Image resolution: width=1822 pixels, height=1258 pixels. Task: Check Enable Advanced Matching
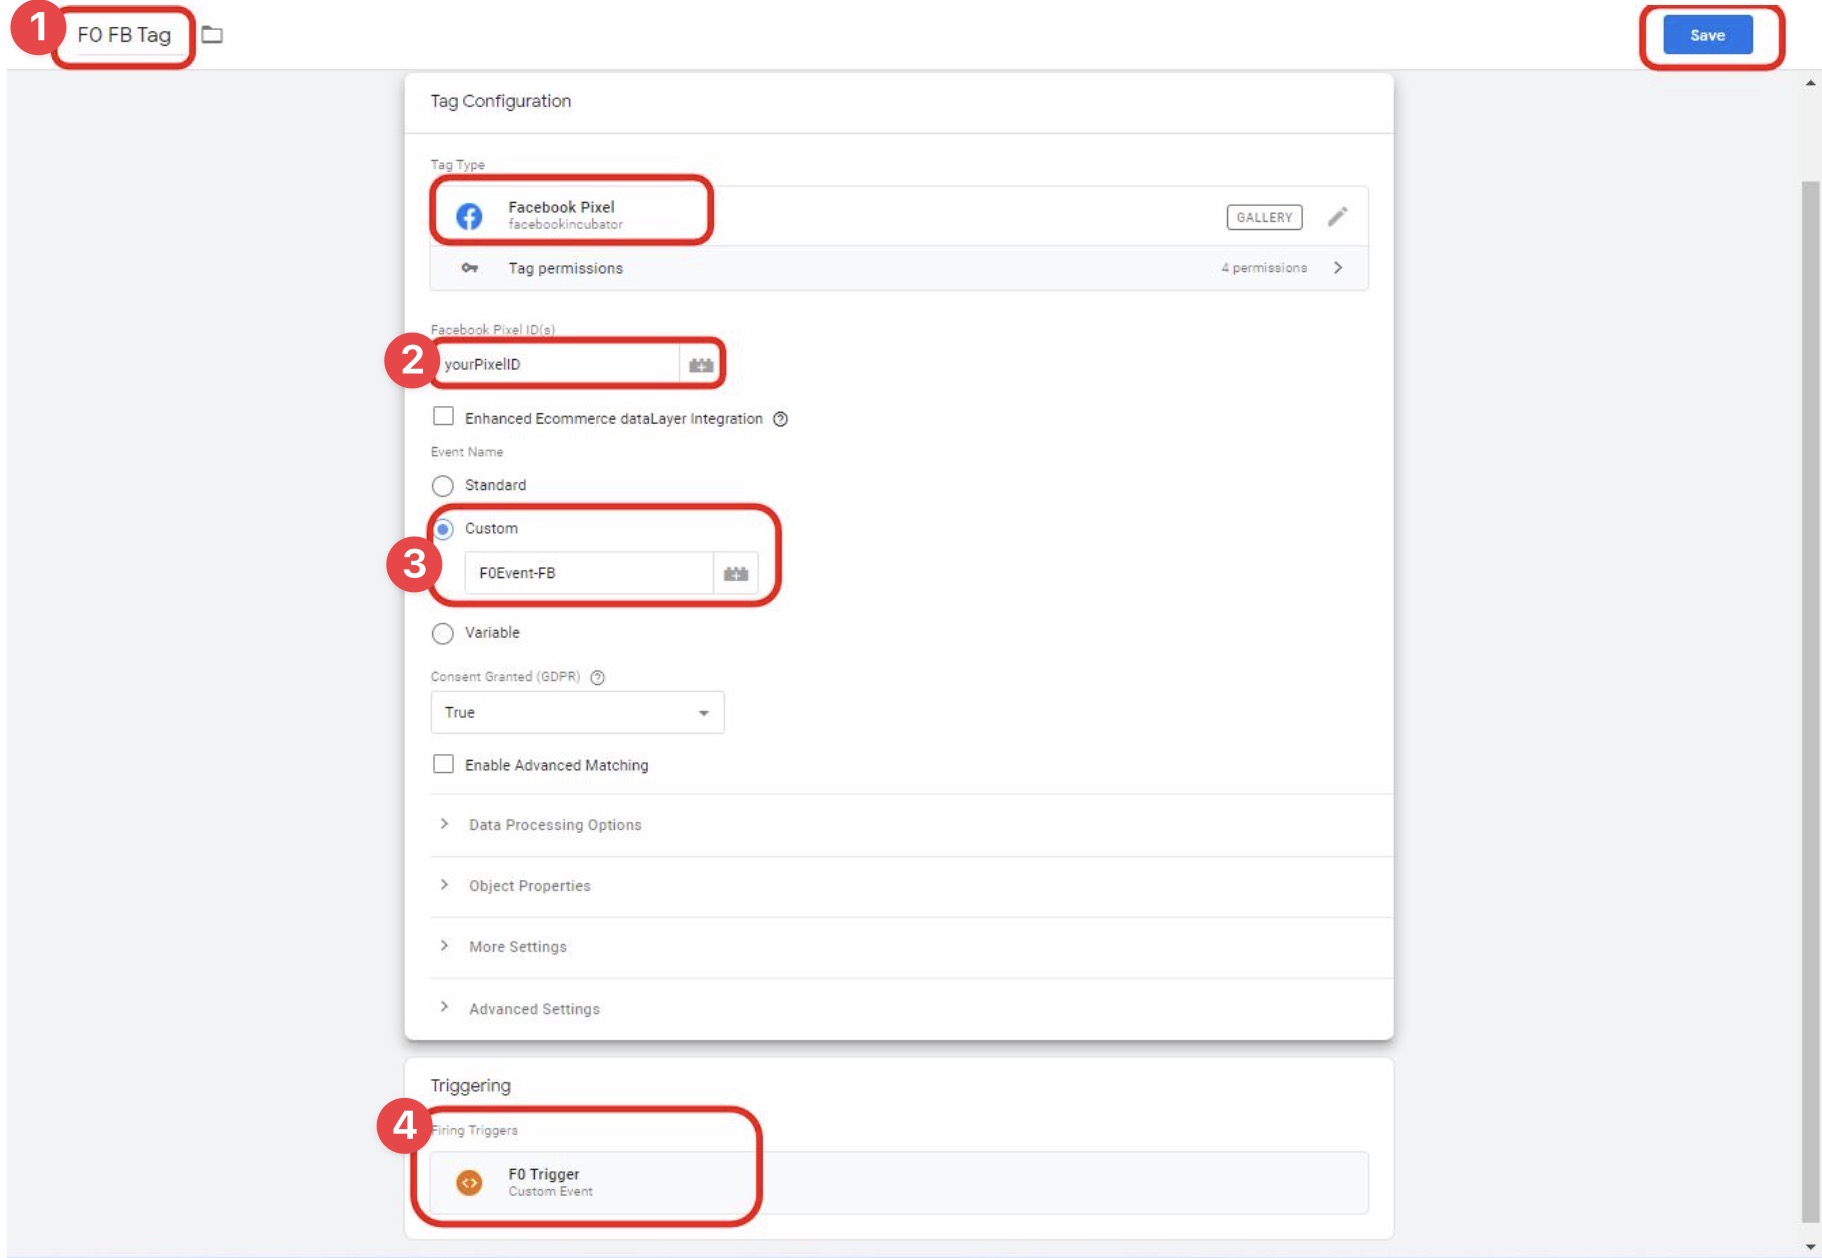pos(443,765)
